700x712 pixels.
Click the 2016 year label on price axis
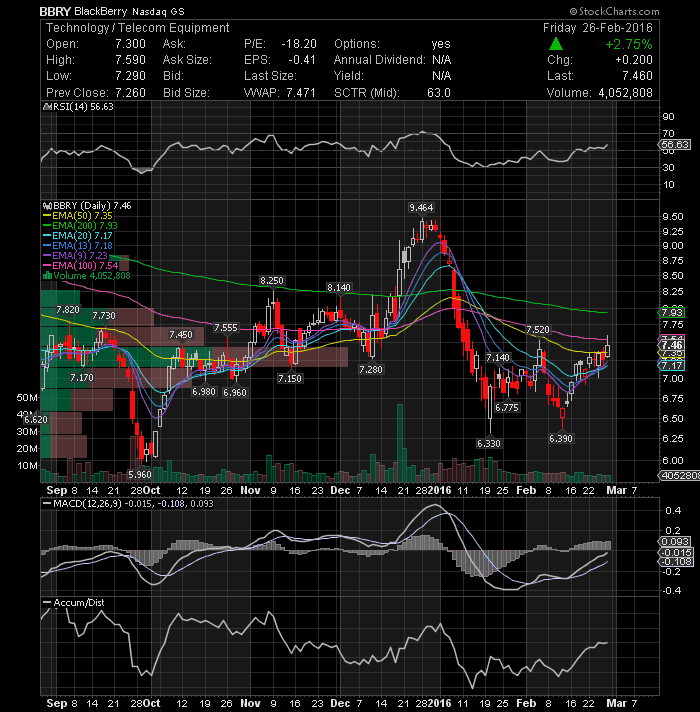[x=439, y=490]
